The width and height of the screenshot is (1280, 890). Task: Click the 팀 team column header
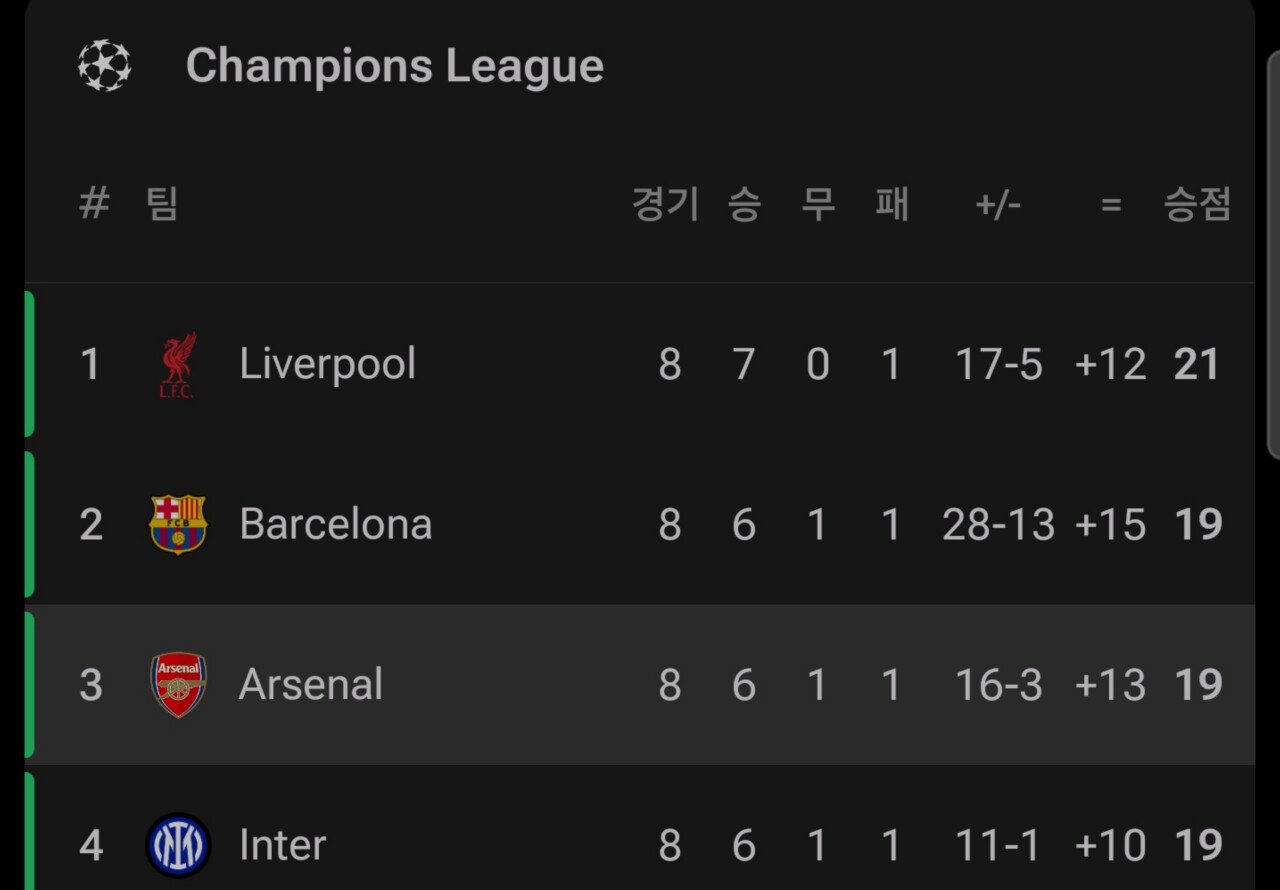[162, 204]
